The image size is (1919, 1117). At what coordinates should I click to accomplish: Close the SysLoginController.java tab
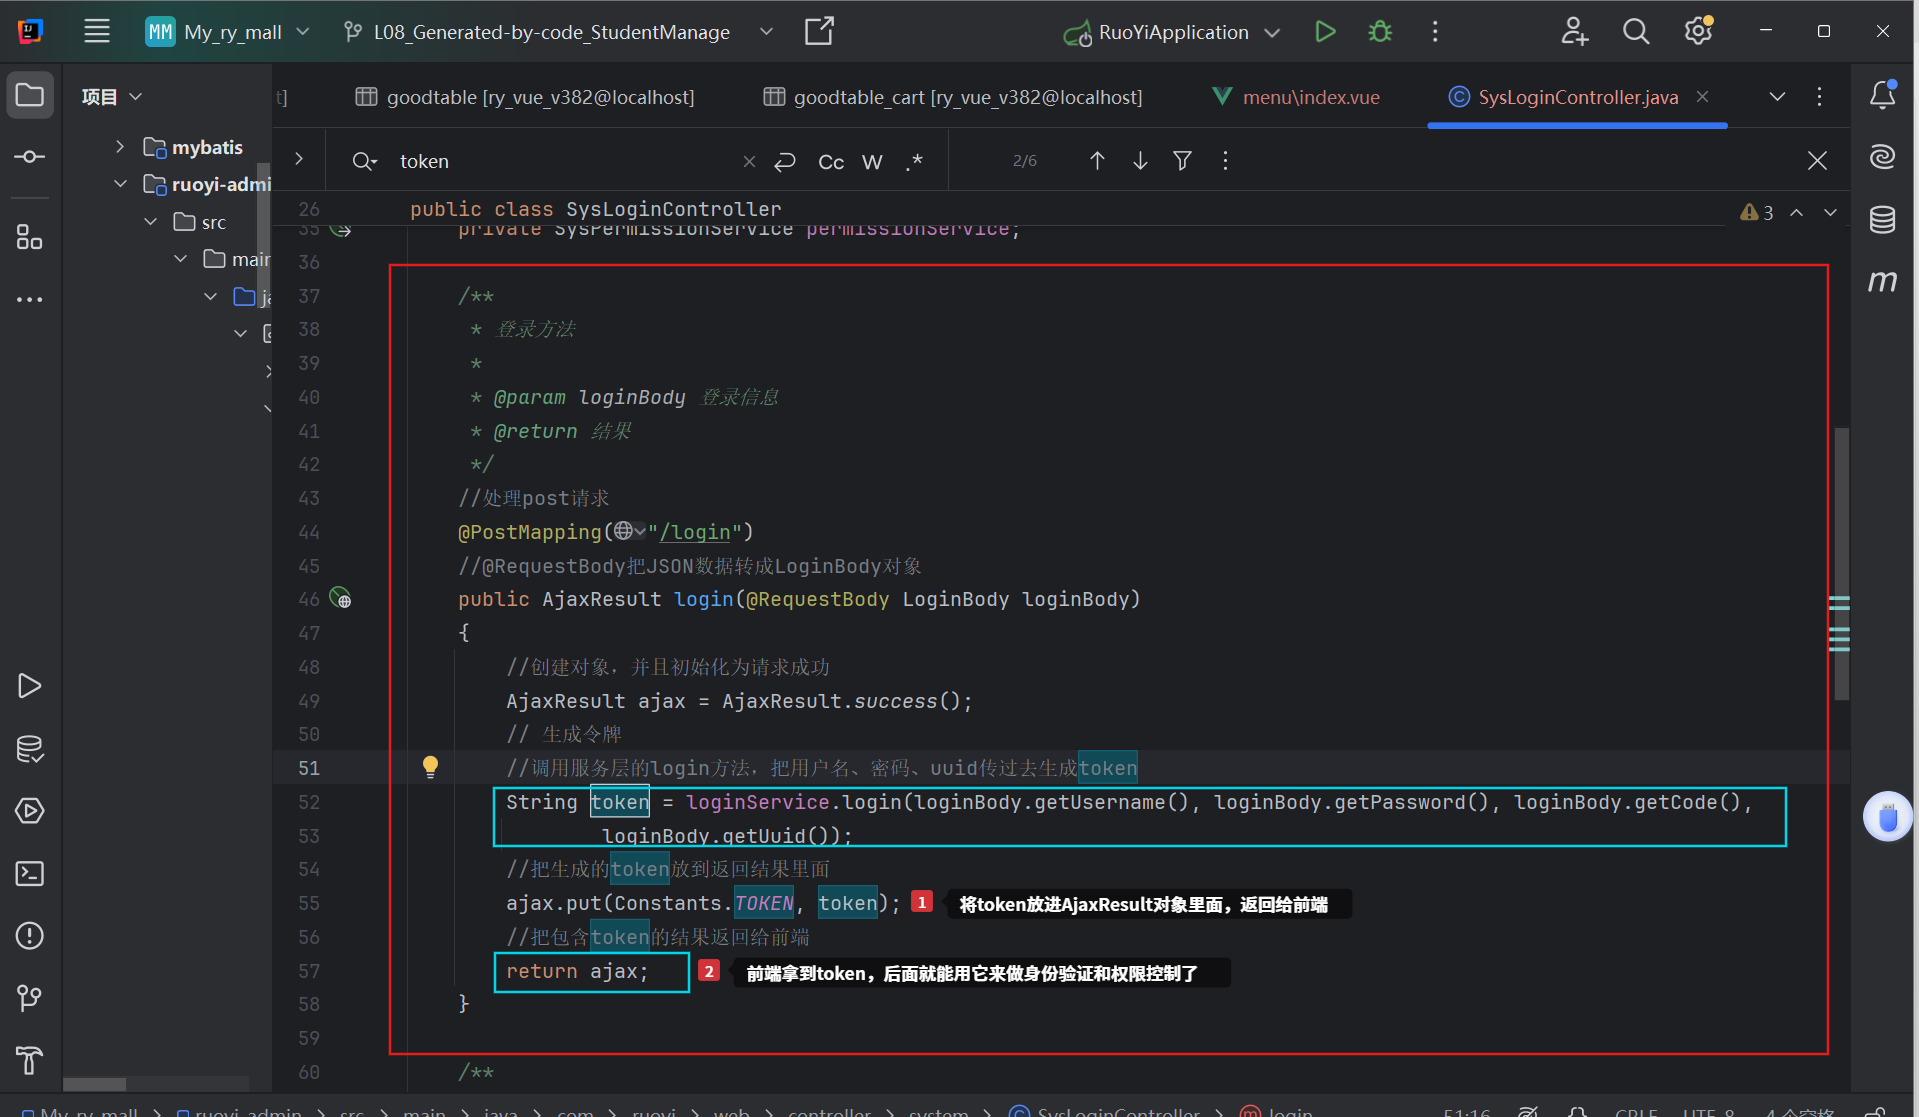(1703, 97)
